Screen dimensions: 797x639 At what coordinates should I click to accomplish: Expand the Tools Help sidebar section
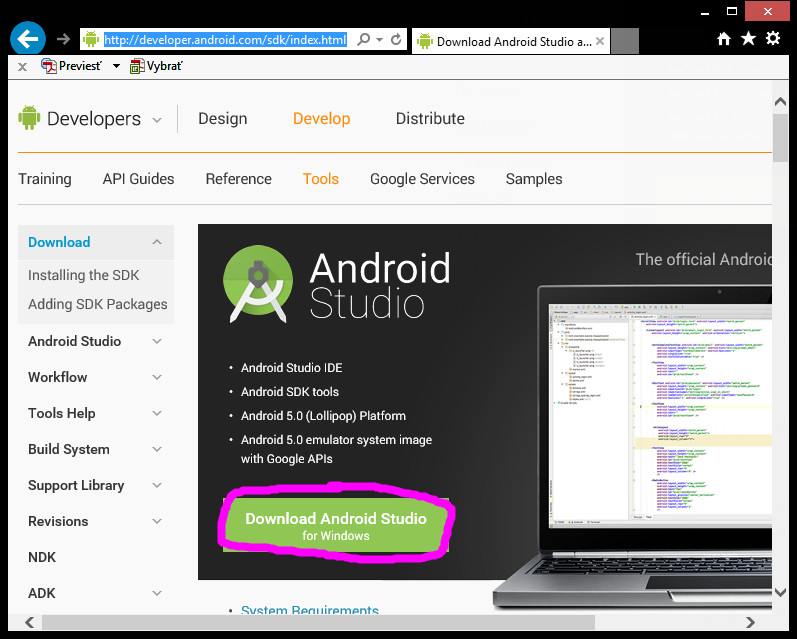tap(157, 413)
